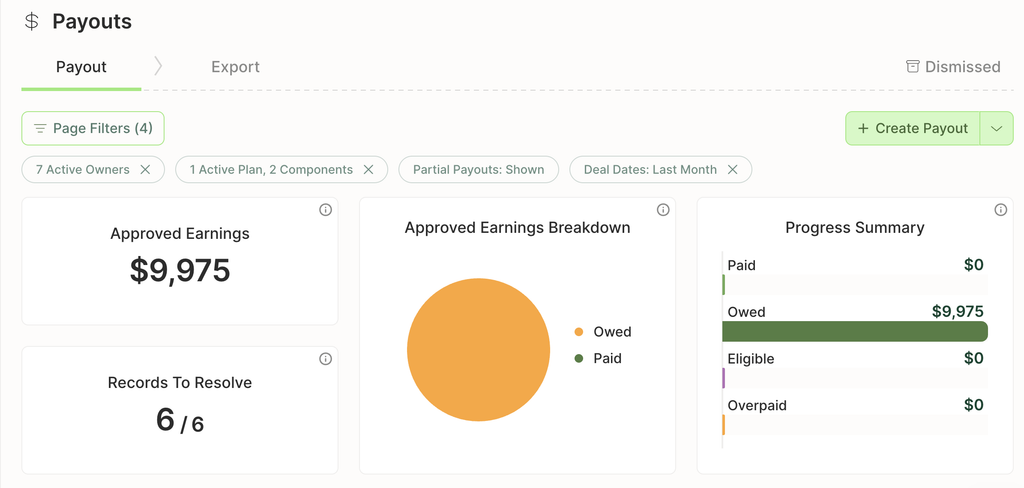Click the Progress Summary heading

pos(855,228)
